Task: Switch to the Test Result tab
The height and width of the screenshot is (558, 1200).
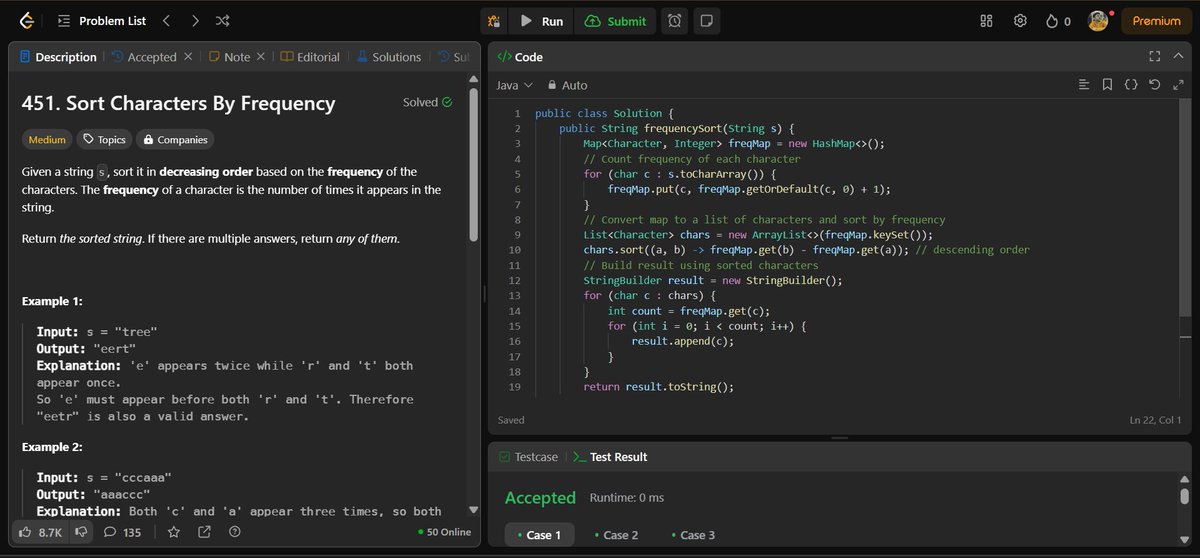Action: pos(610,457)
